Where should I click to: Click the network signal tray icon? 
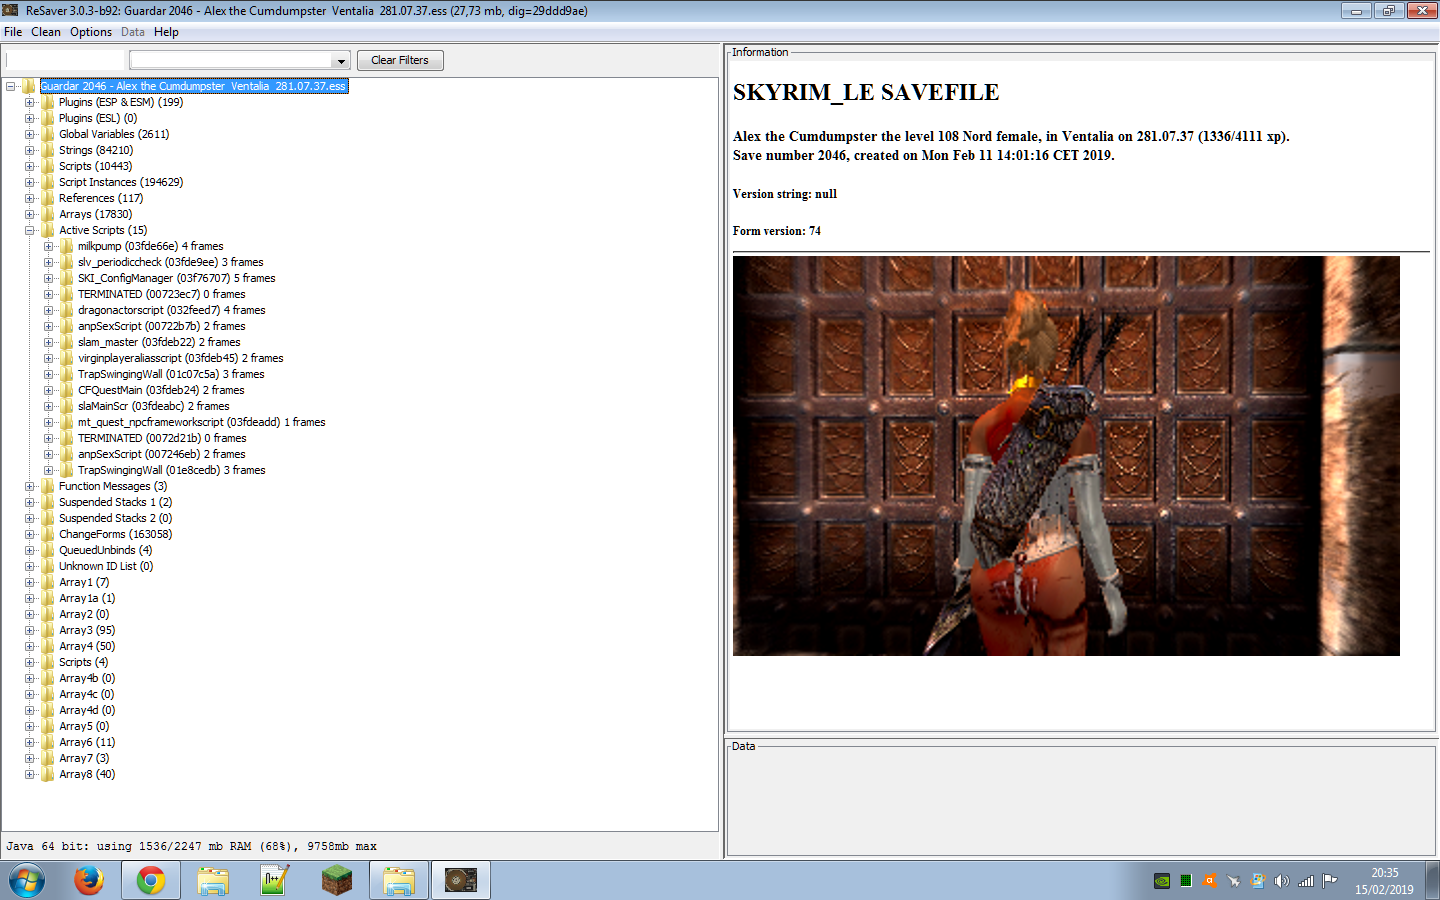tap(1305, 881)
